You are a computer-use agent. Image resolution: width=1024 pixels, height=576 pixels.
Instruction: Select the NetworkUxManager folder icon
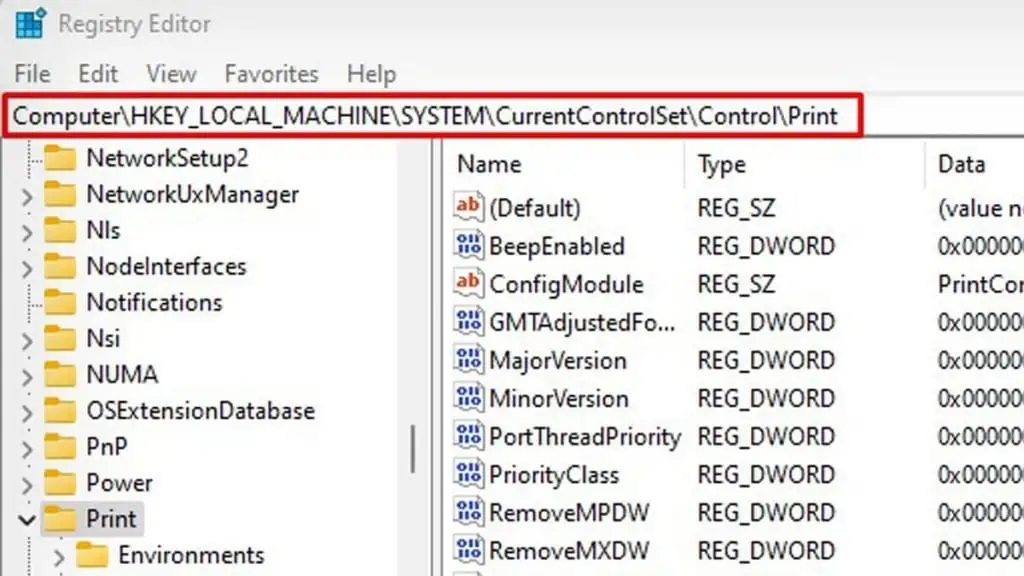(60, 194)
